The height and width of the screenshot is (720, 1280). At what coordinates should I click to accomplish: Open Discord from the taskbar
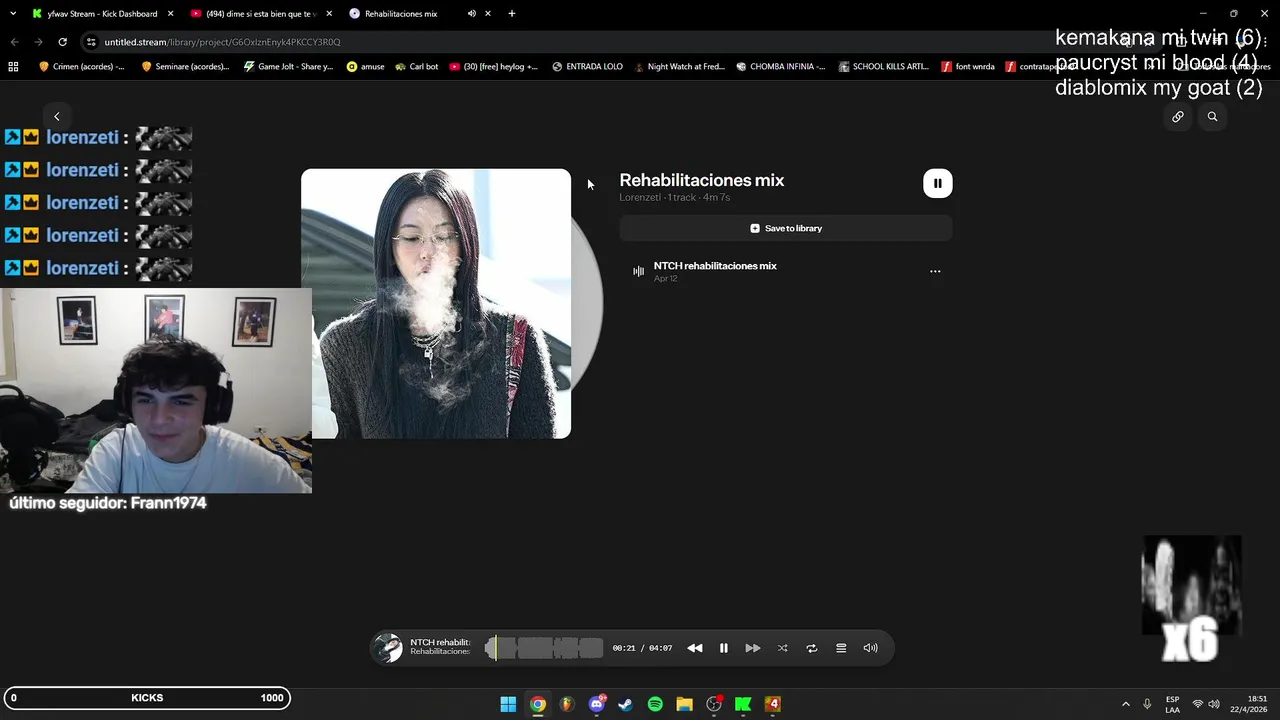[x=597, y=704]
